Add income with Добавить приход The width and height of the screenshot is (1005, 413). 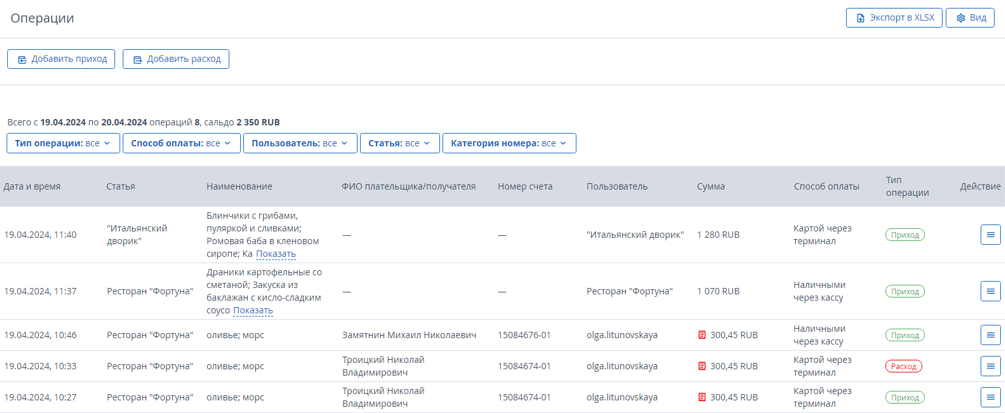click(x=62, y=59)
